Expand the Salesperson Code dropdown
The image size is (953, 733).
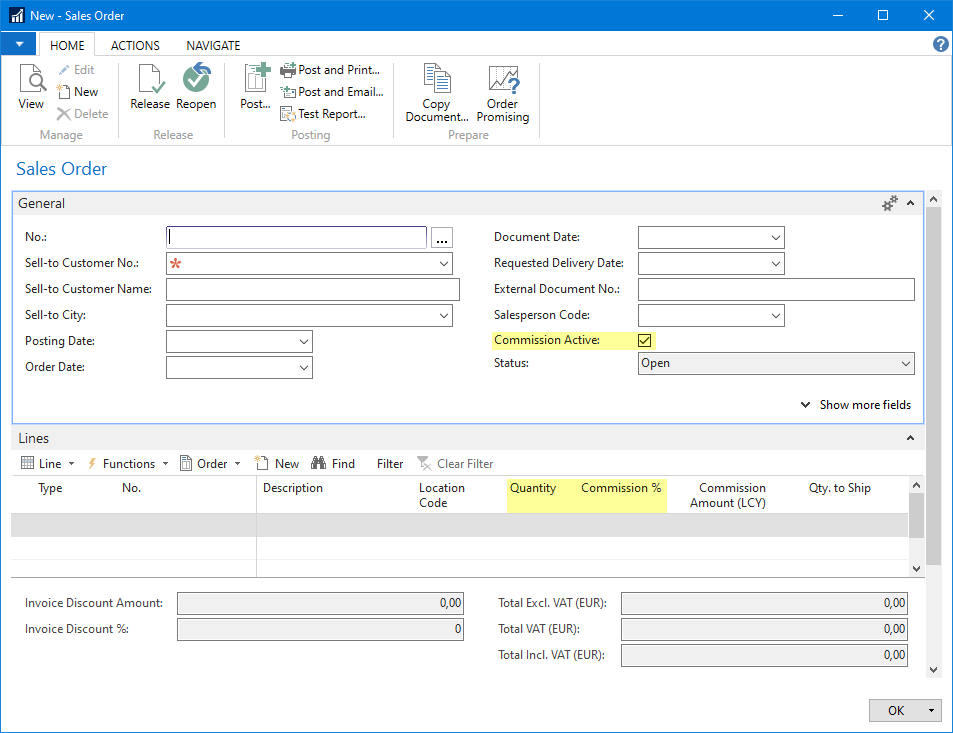pyautogui.click(x=775, y=316)
